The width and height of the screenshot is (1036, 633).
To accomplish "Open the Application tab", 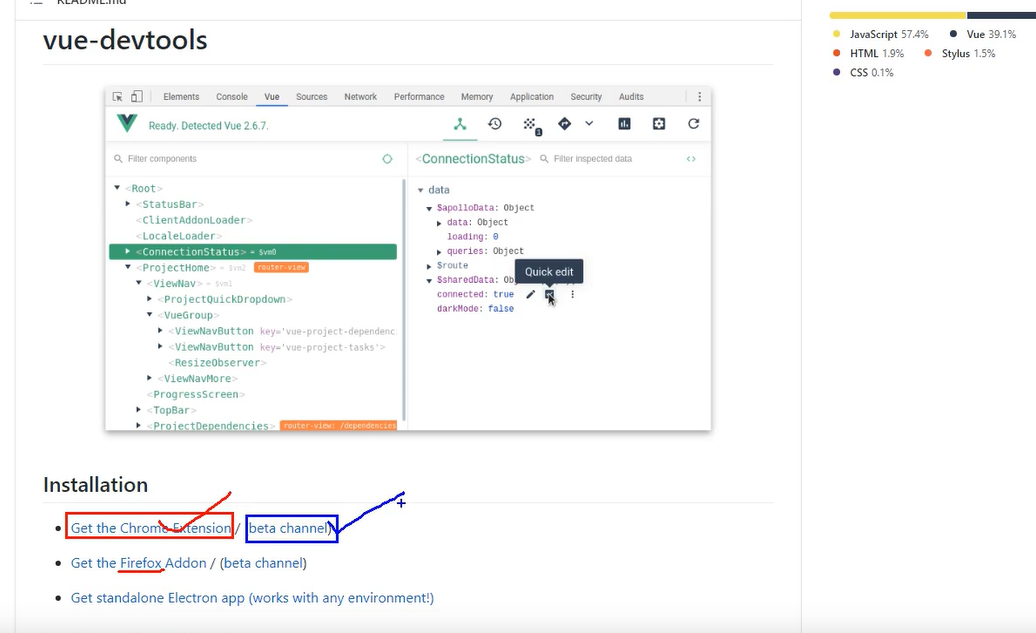I will 532,96.
